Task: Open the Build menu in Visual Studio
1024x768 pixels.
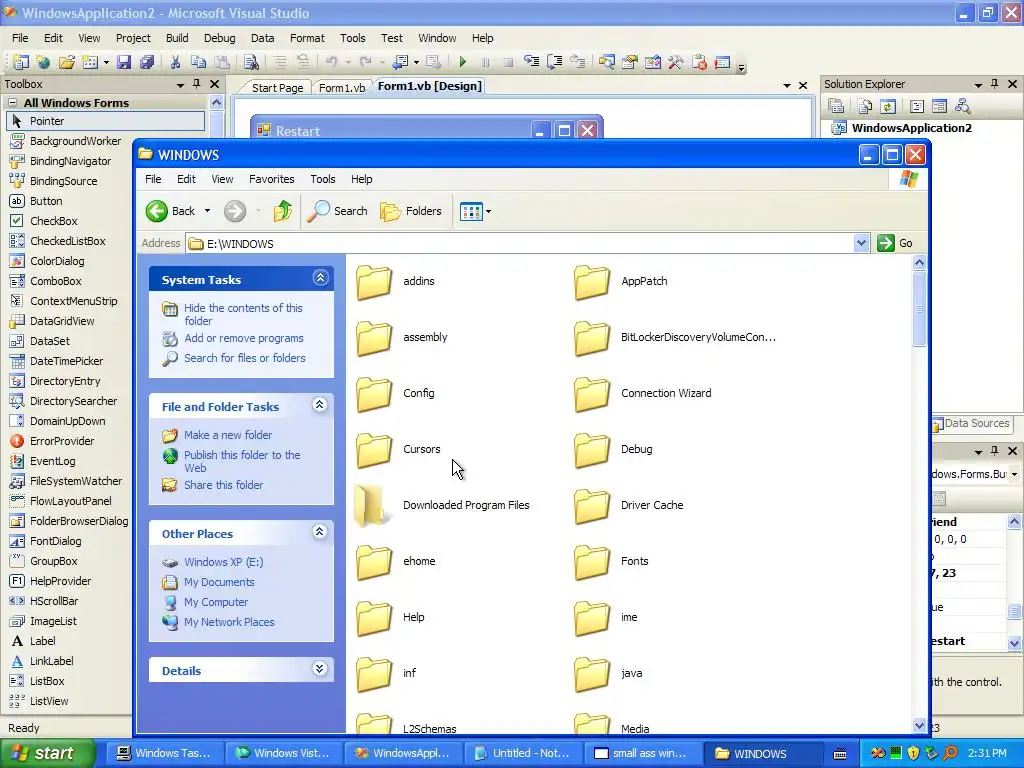Action: 177,38
